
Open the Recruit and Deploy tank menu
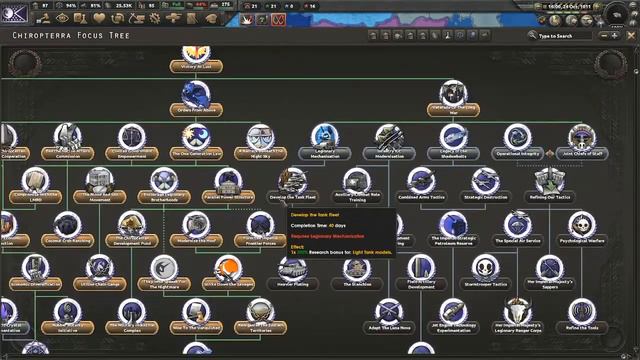pos(173,18)
